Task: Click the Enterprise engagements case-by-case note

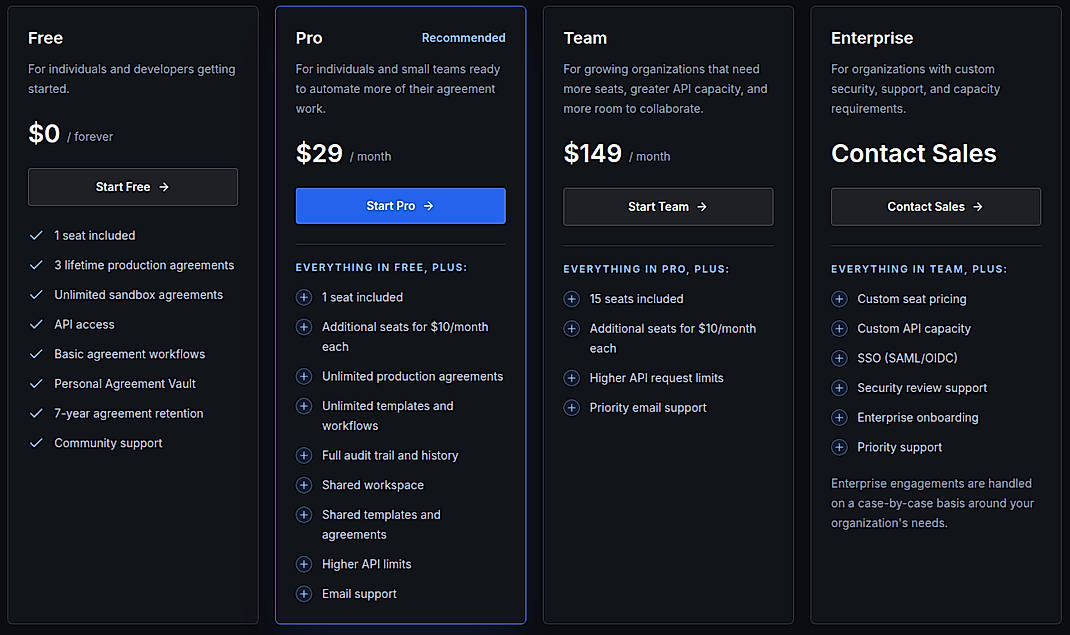Action: 932,503
